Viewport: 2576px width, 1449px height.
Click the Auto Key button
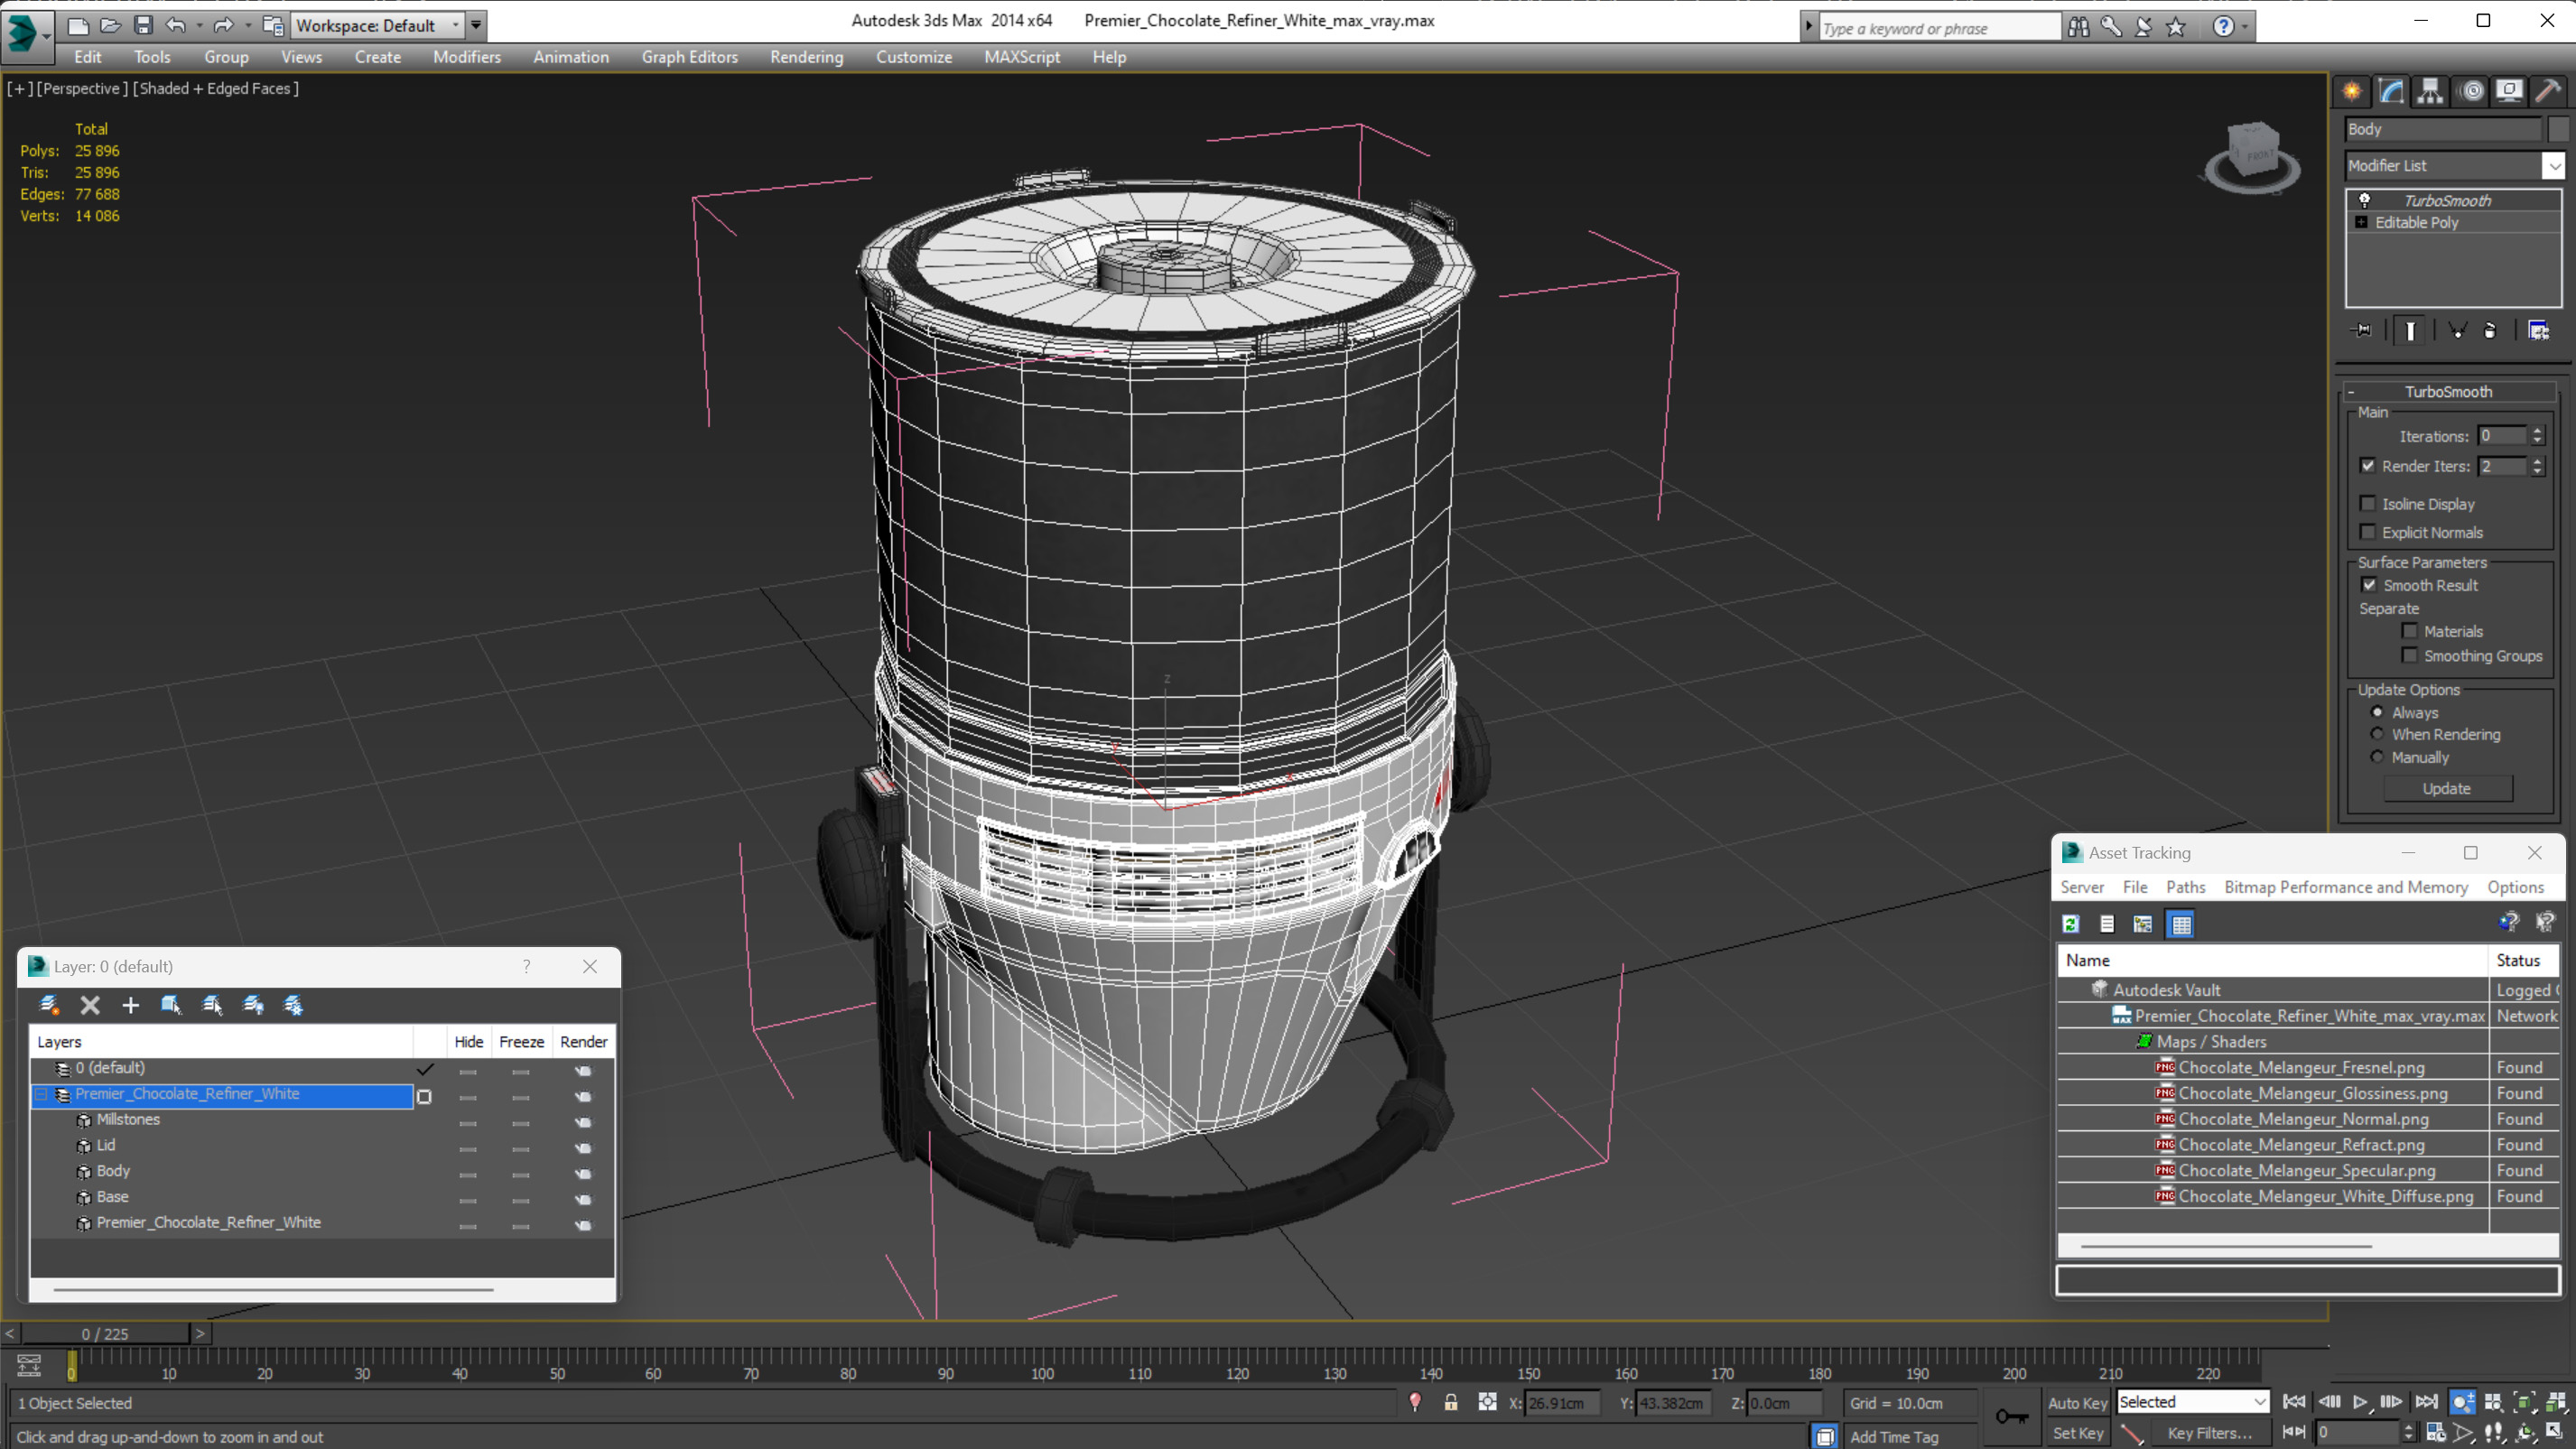tap(2077, 1402)
